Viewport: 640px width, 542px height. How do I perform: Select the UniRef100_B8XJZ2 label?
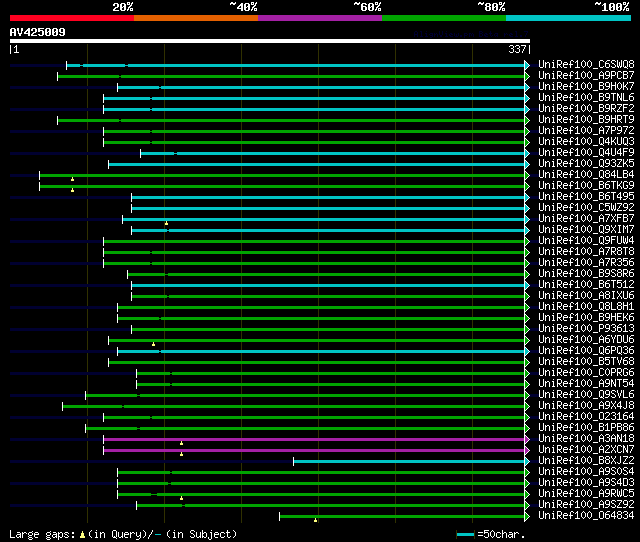click(x=586, y=461)
